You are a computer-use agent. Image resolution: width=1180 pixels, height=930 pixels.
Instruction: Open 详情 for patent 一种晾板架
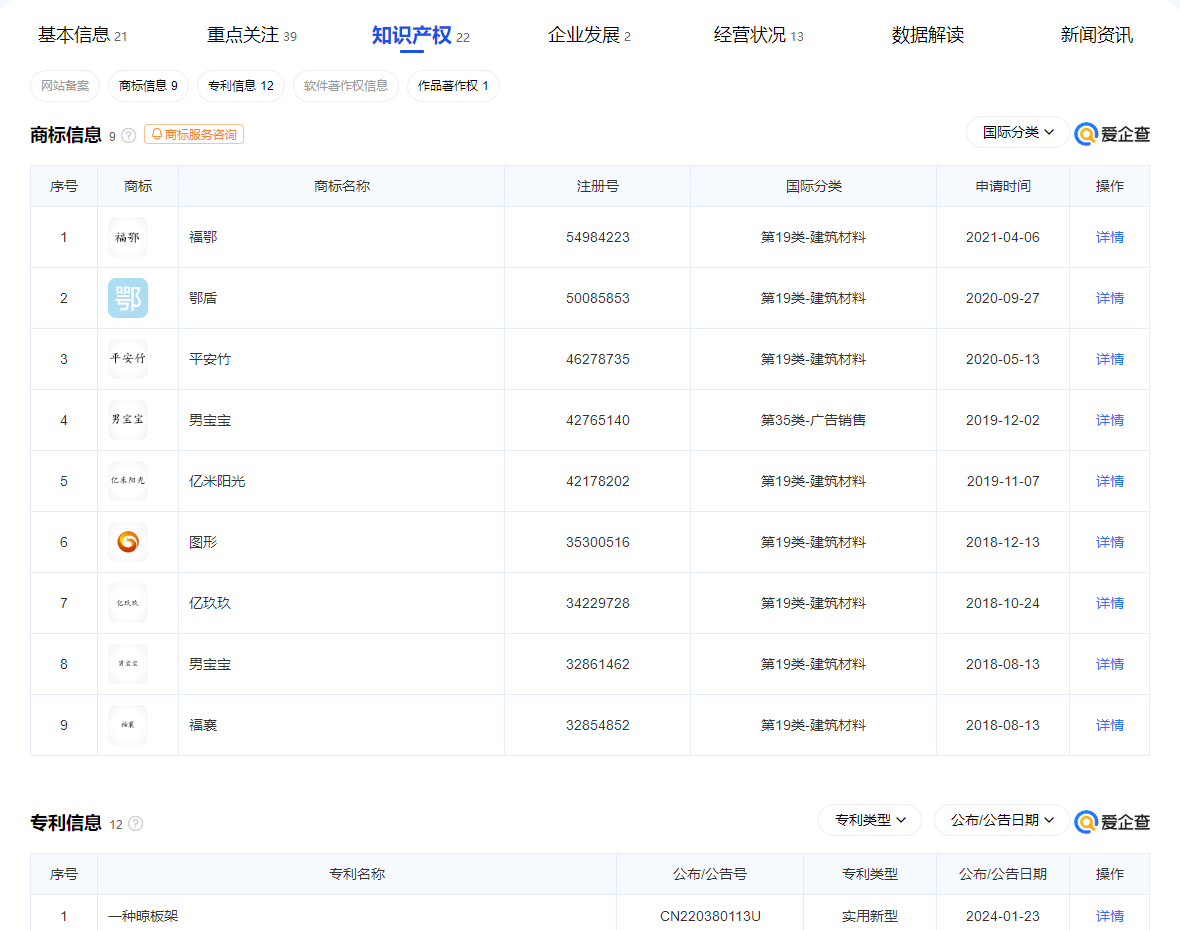pos(1110,916)
